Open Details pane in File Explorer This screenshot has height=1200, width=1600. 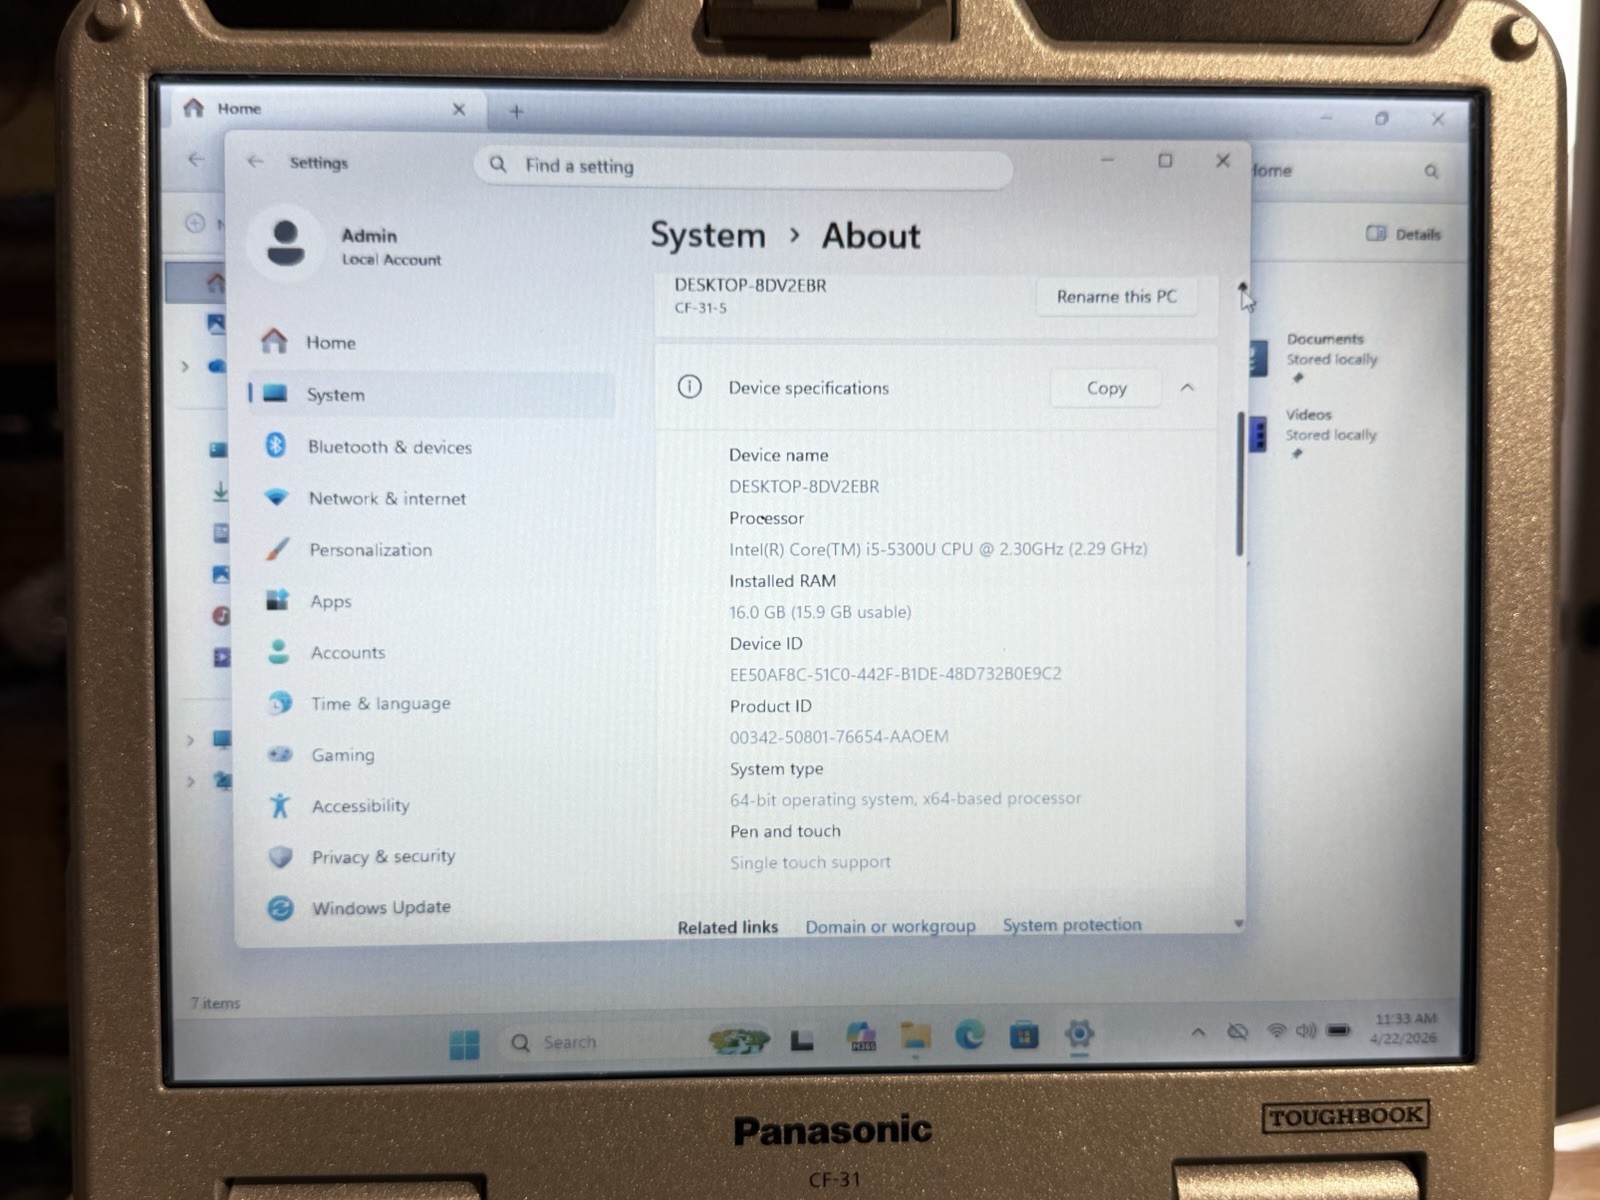pos(1403,234)
